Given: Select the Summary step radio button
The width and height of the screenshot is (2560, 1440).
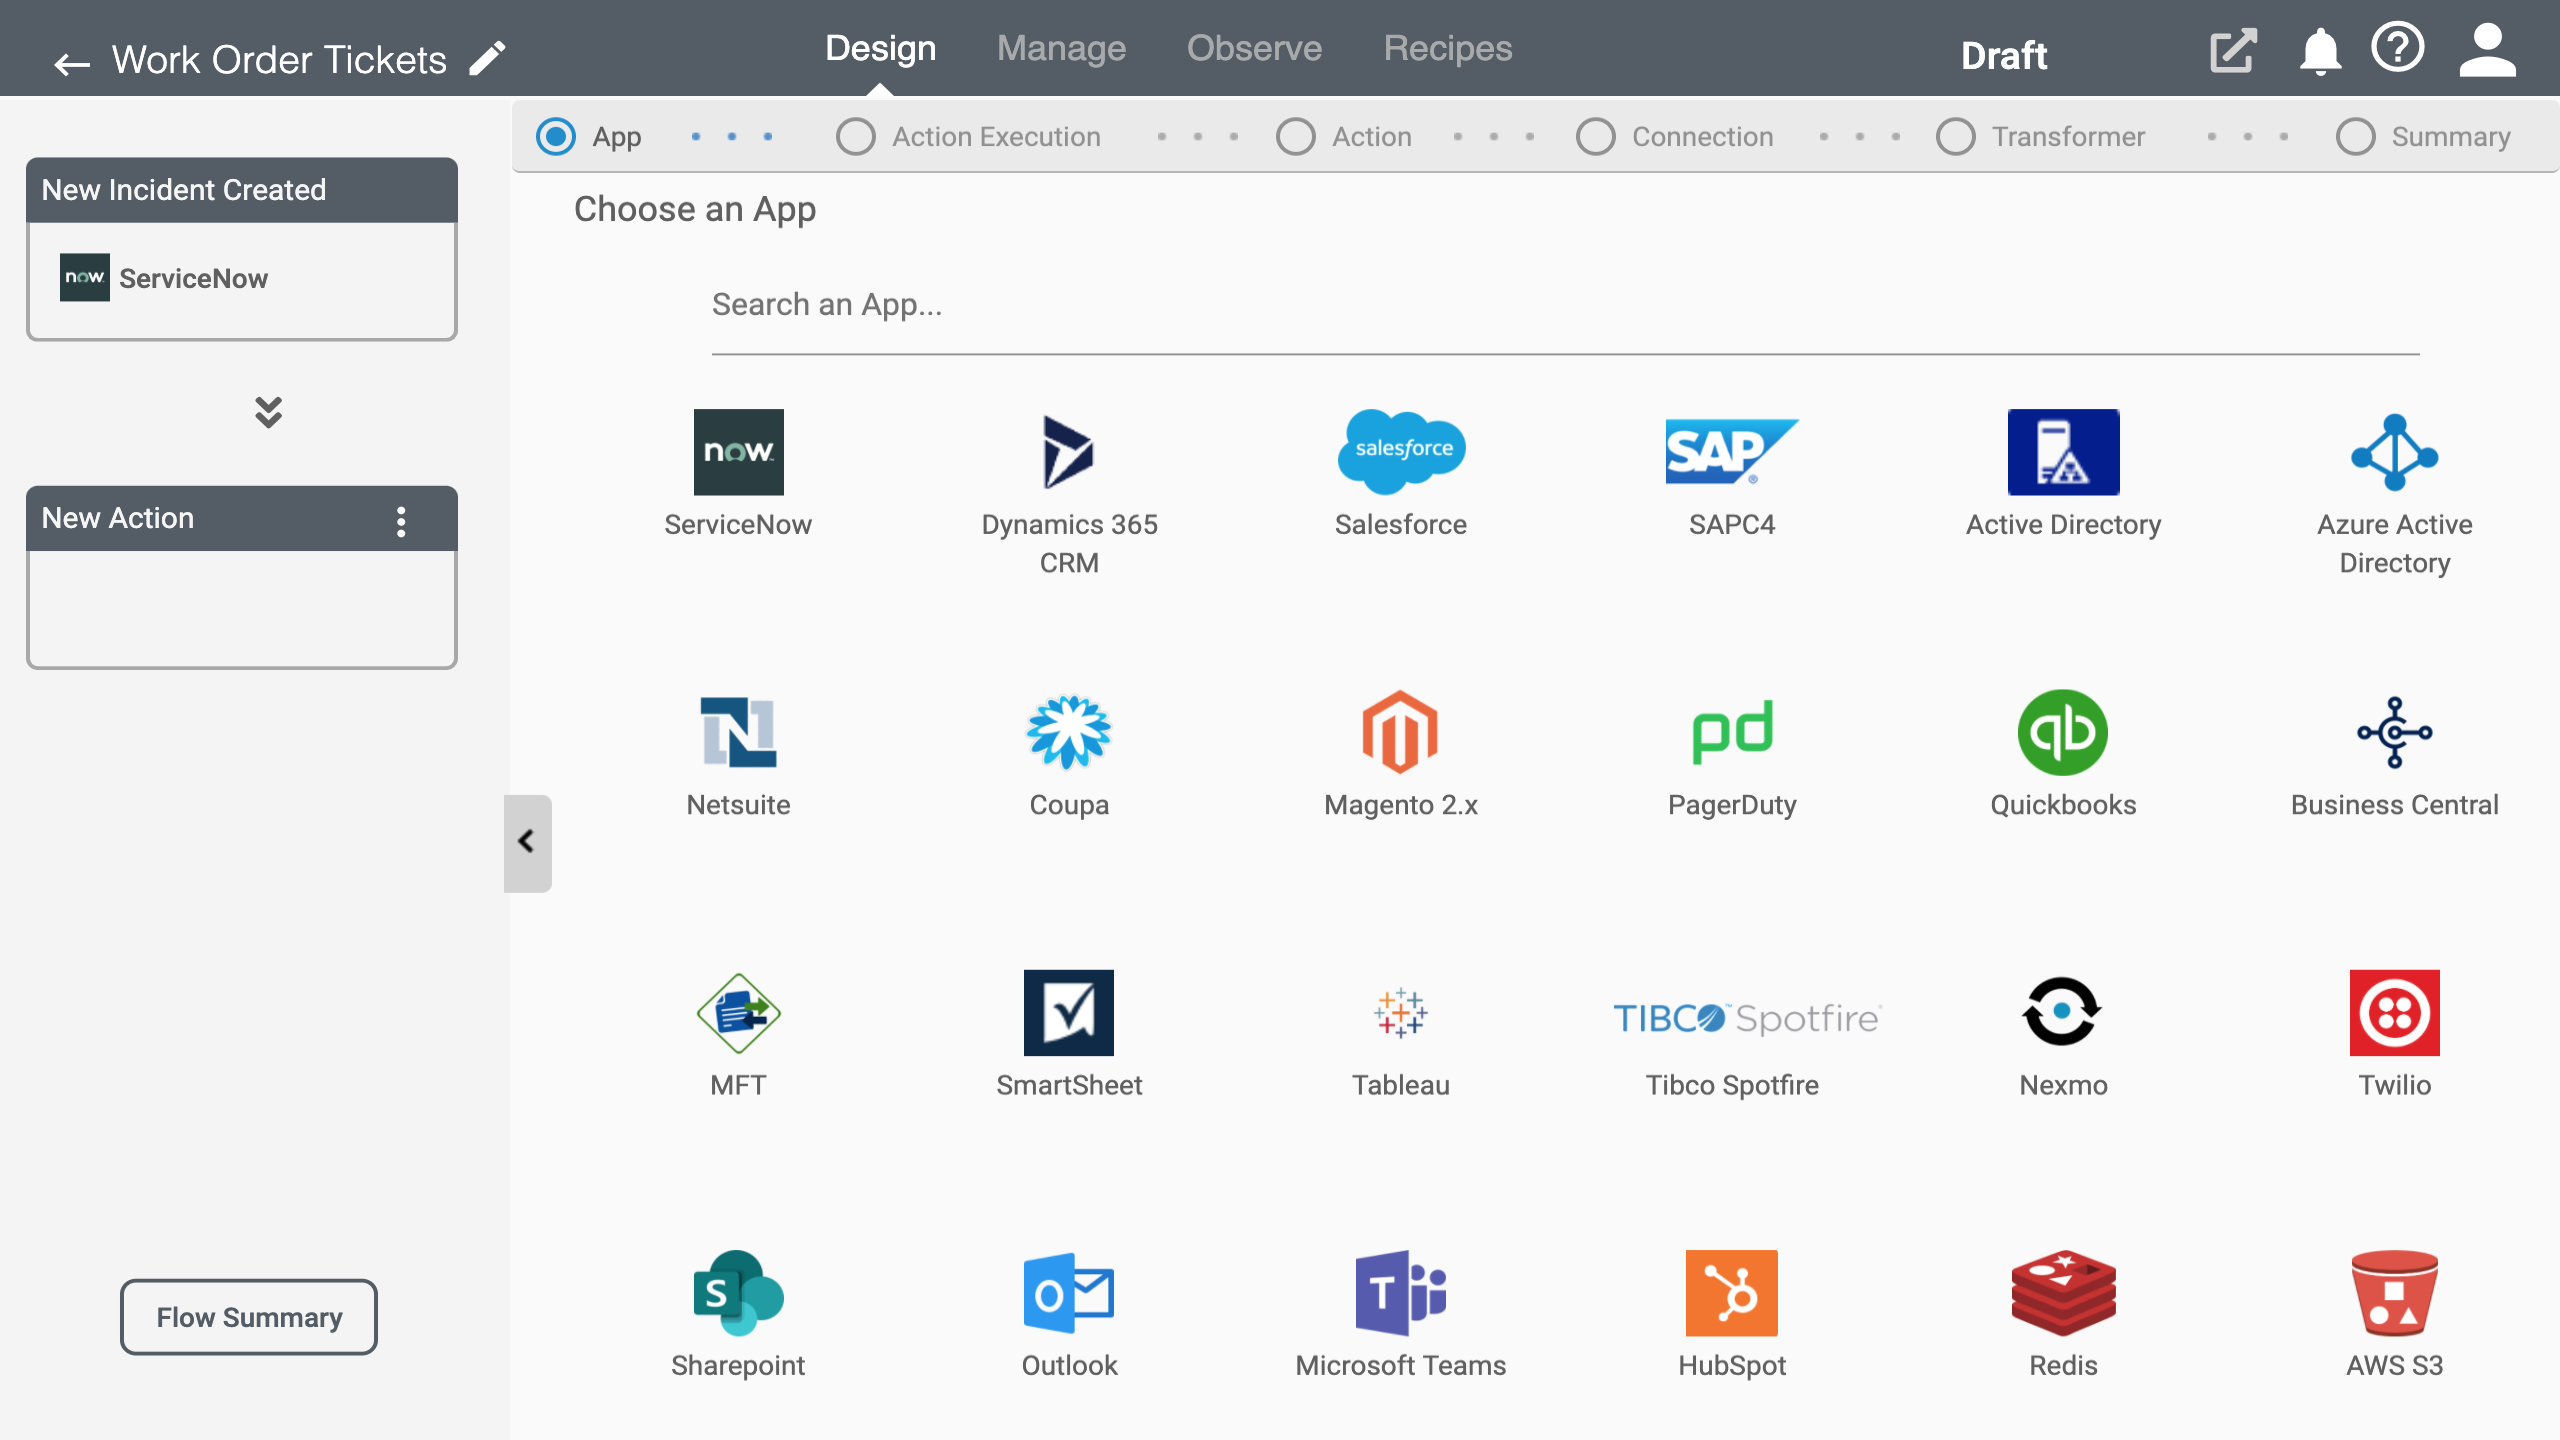Looking at the screenshot, I should click(x=2356, y=137).
